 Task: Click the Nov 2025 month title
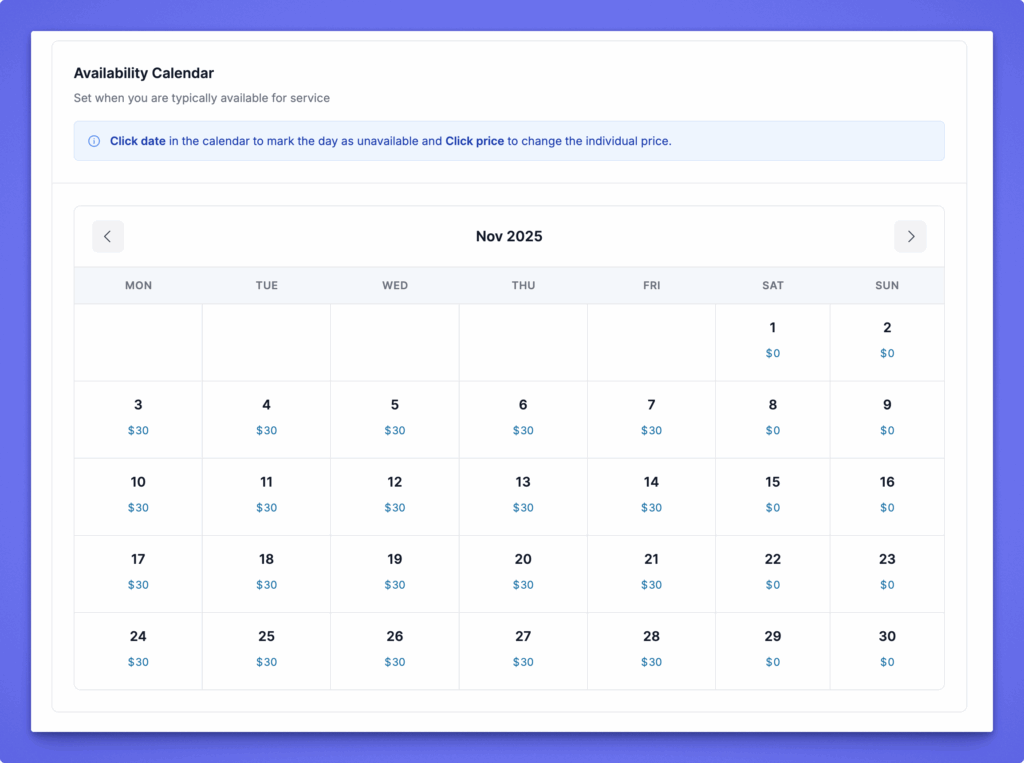point(509,237)
